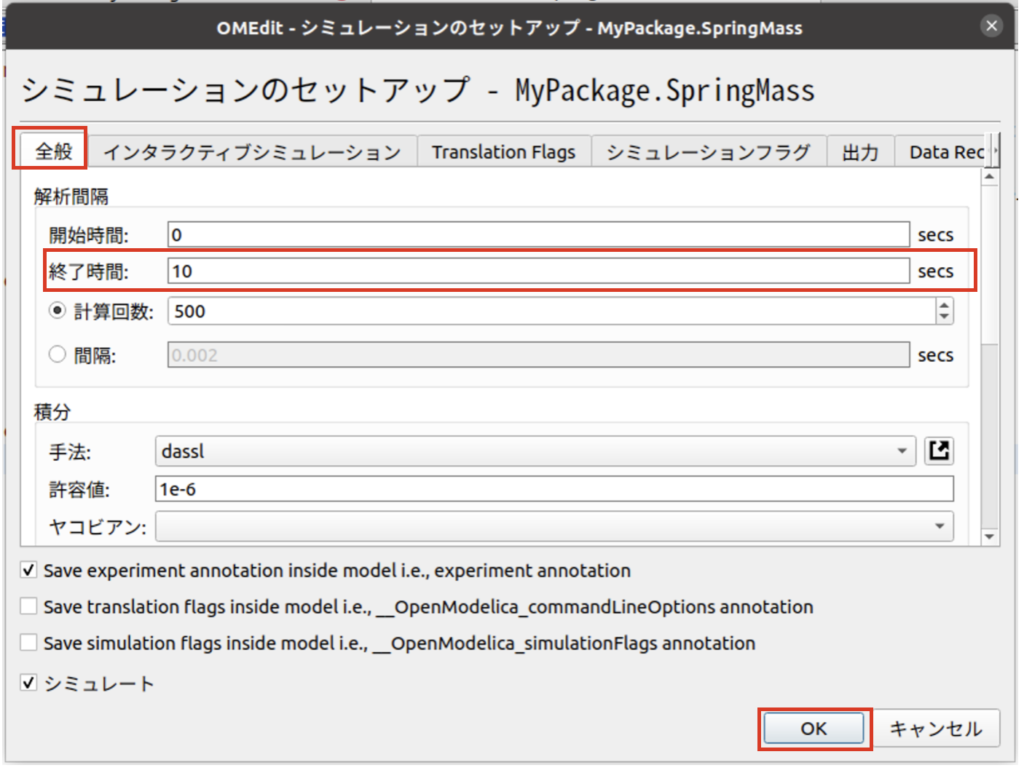Expand the 手法 dassl dropdown
The image size is (1024, 773).
[535, 451]
